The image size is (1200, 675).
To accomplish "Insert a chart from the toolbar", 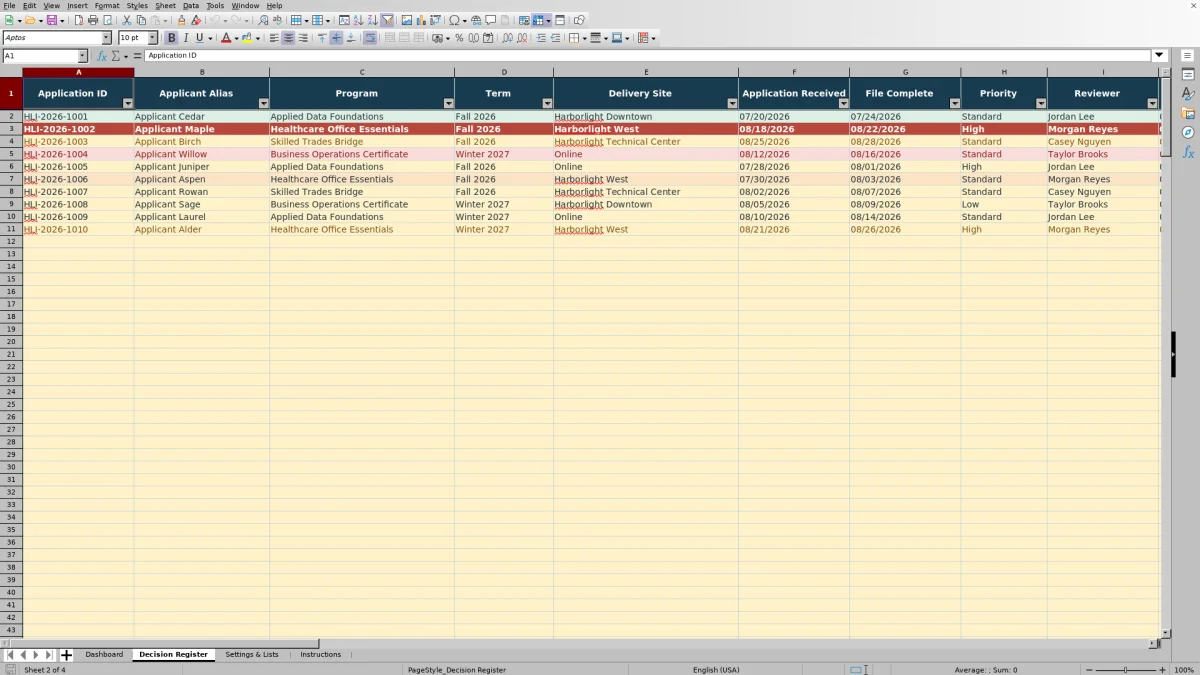I will 420,20.
